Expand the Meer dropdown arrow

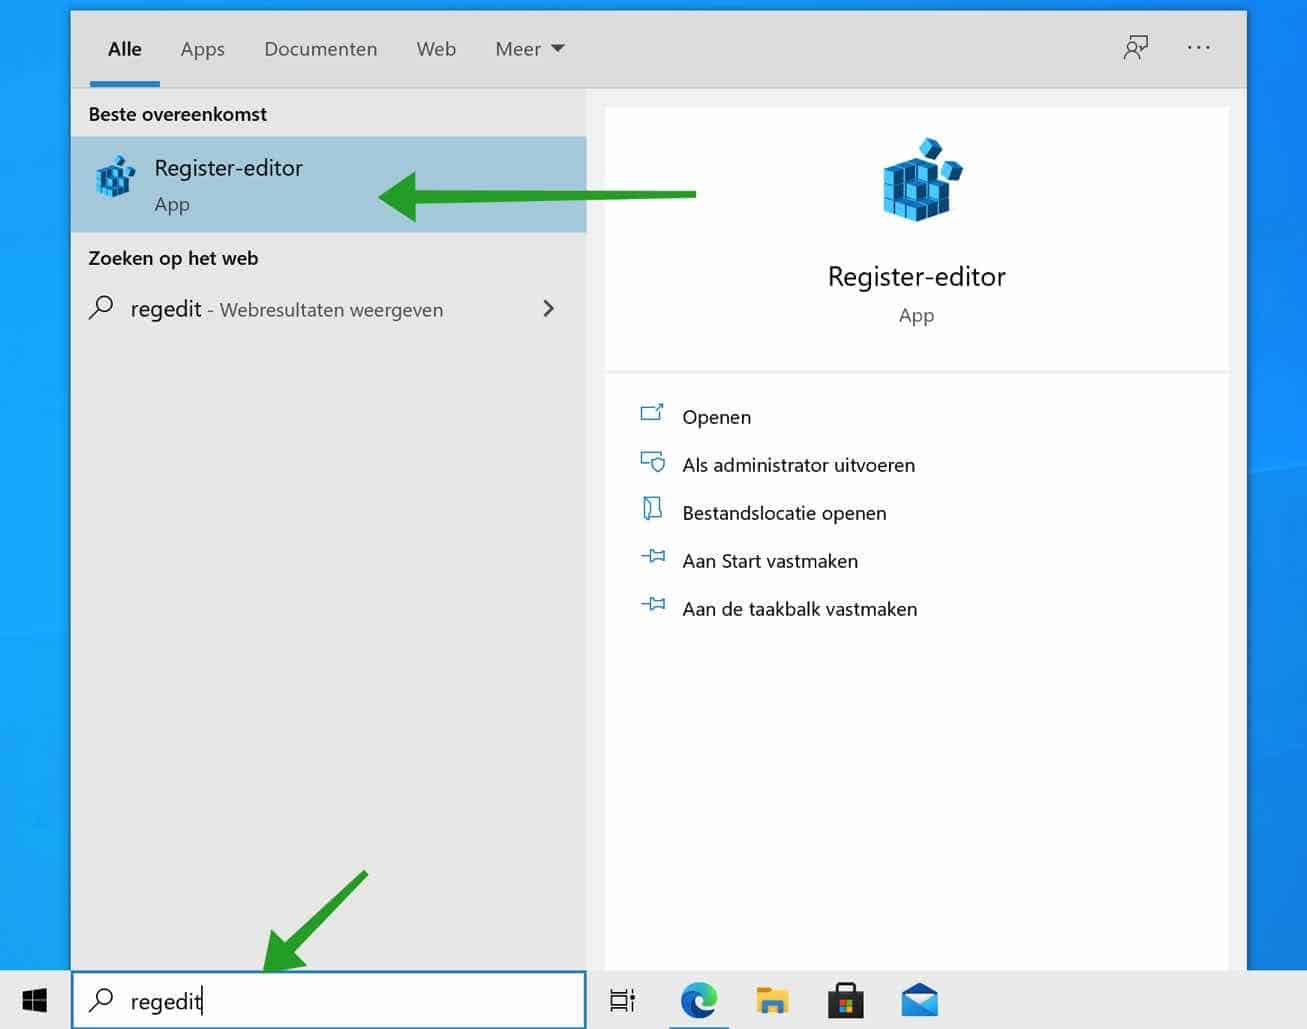coord(557,48)
